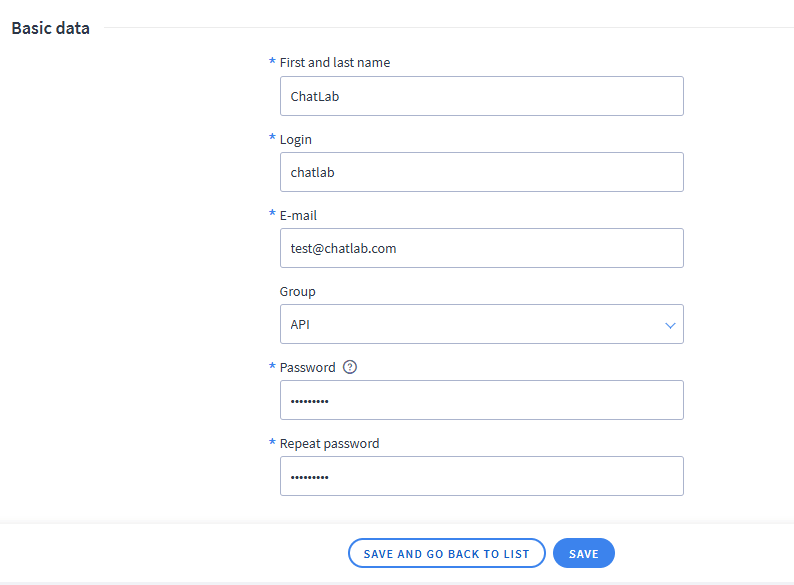Screen dimensions: 794x585
Task: Click the "Login" field label
Action: coord(296,139)
